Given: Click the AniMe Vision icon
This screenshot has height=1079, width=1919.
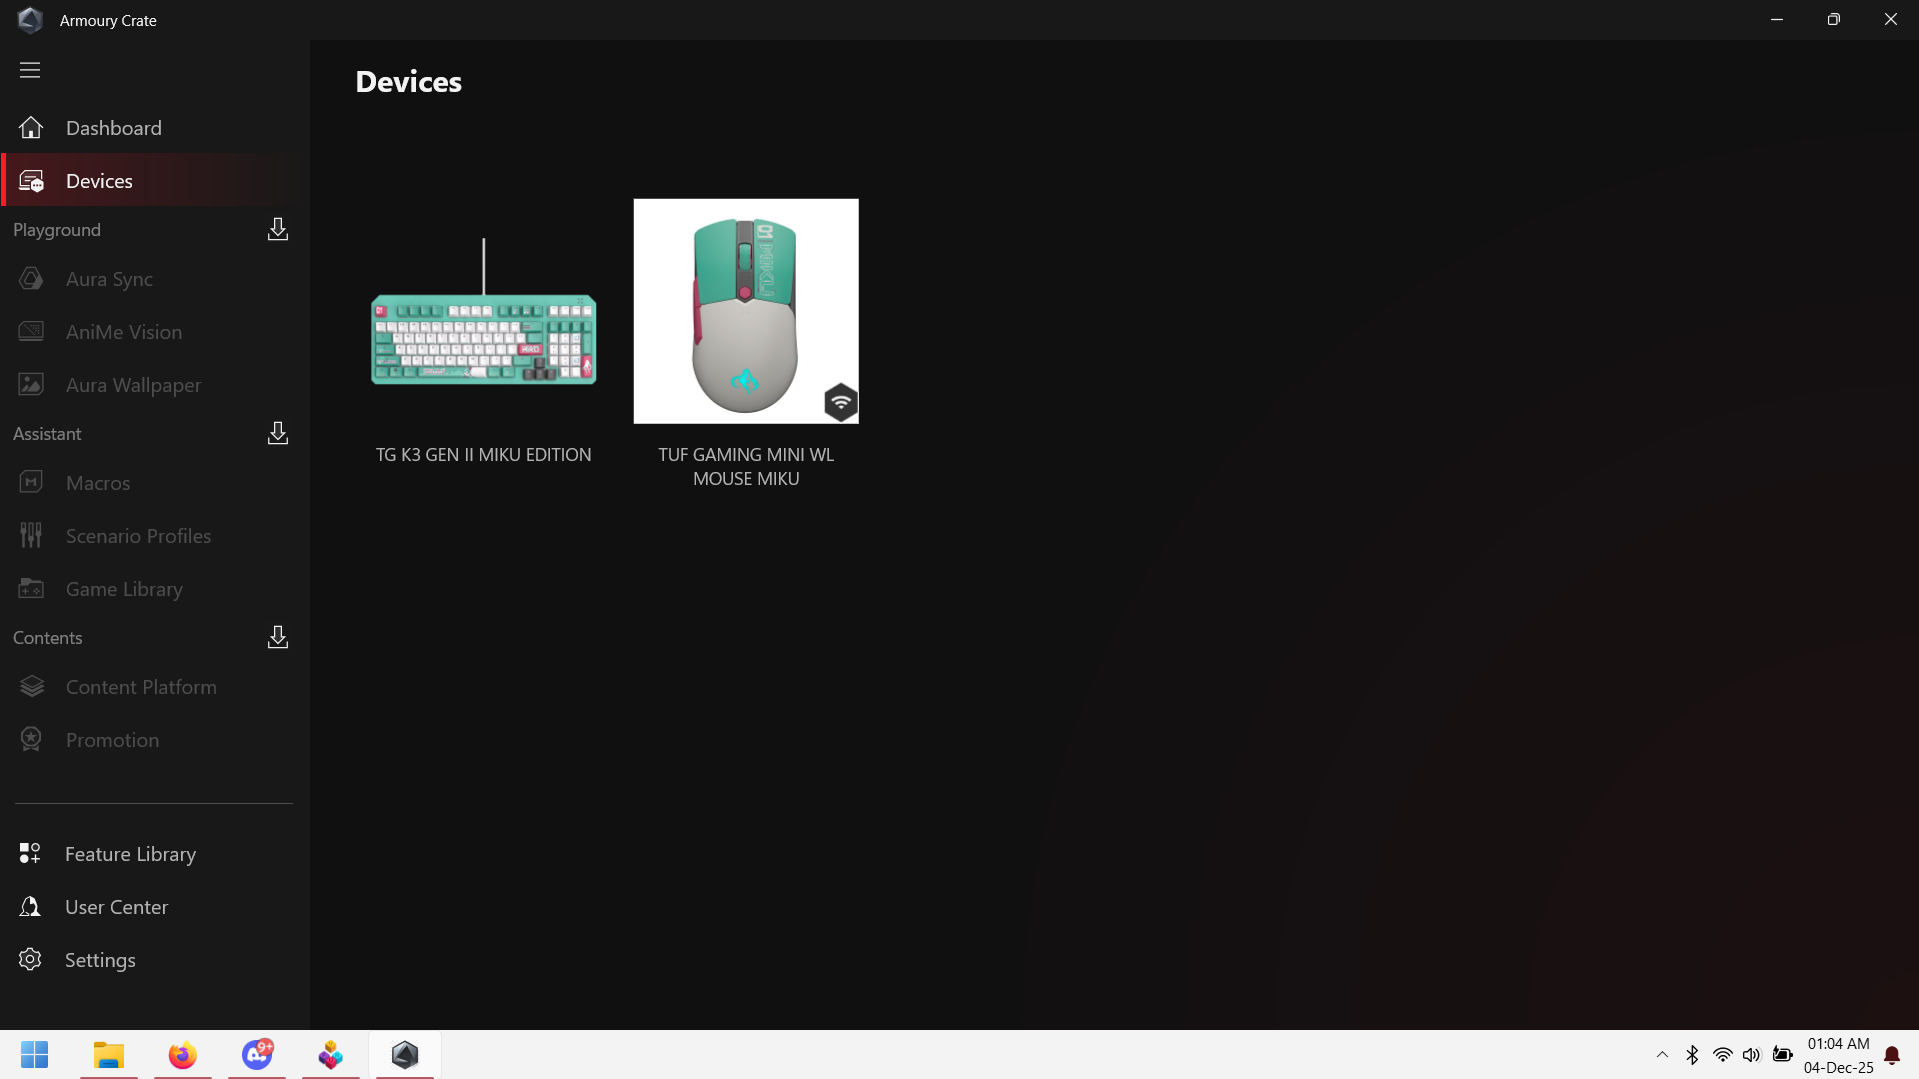Looking at the screenshot, I should click(31, 332).
